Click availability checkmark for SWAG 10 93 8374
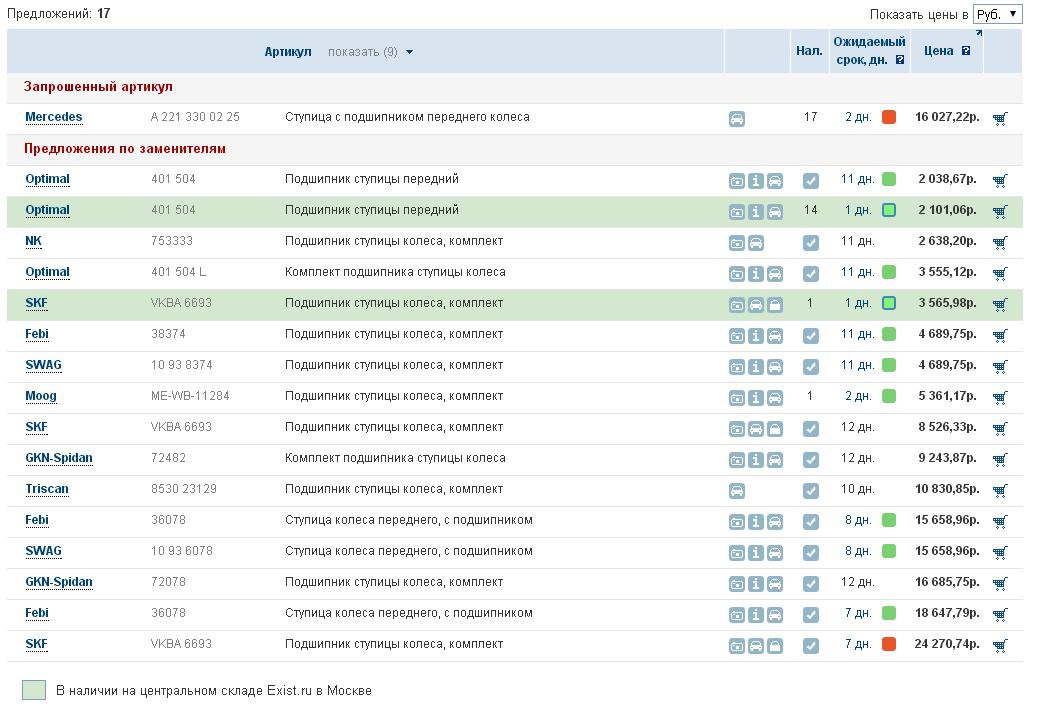The width and height of the screenshot is (1042, 716). click(811, 367)
